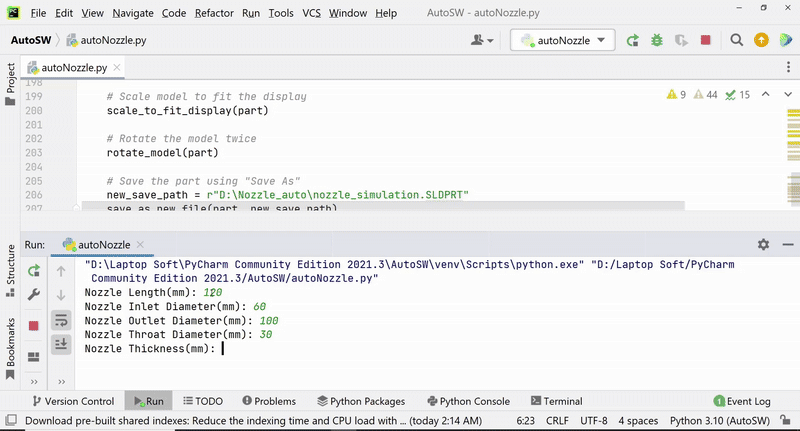Change the 4 spaces indent setting
Screen dimensions: 800x431
point(638,421)
